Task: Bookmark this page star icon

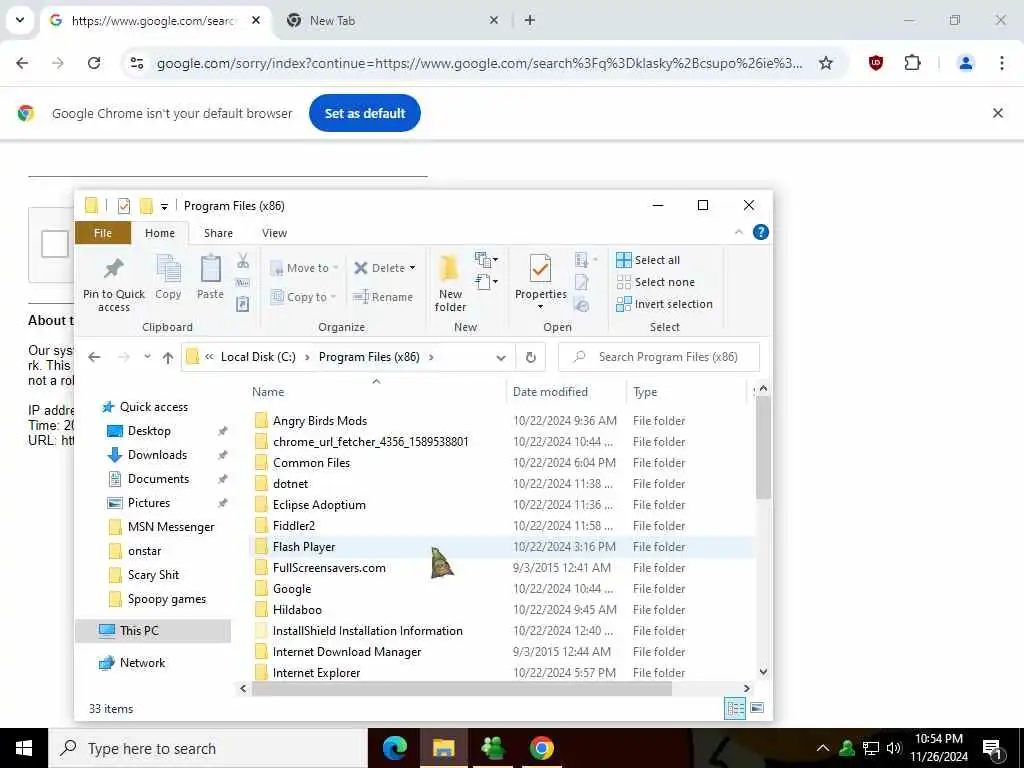Action: coord(825,63)
